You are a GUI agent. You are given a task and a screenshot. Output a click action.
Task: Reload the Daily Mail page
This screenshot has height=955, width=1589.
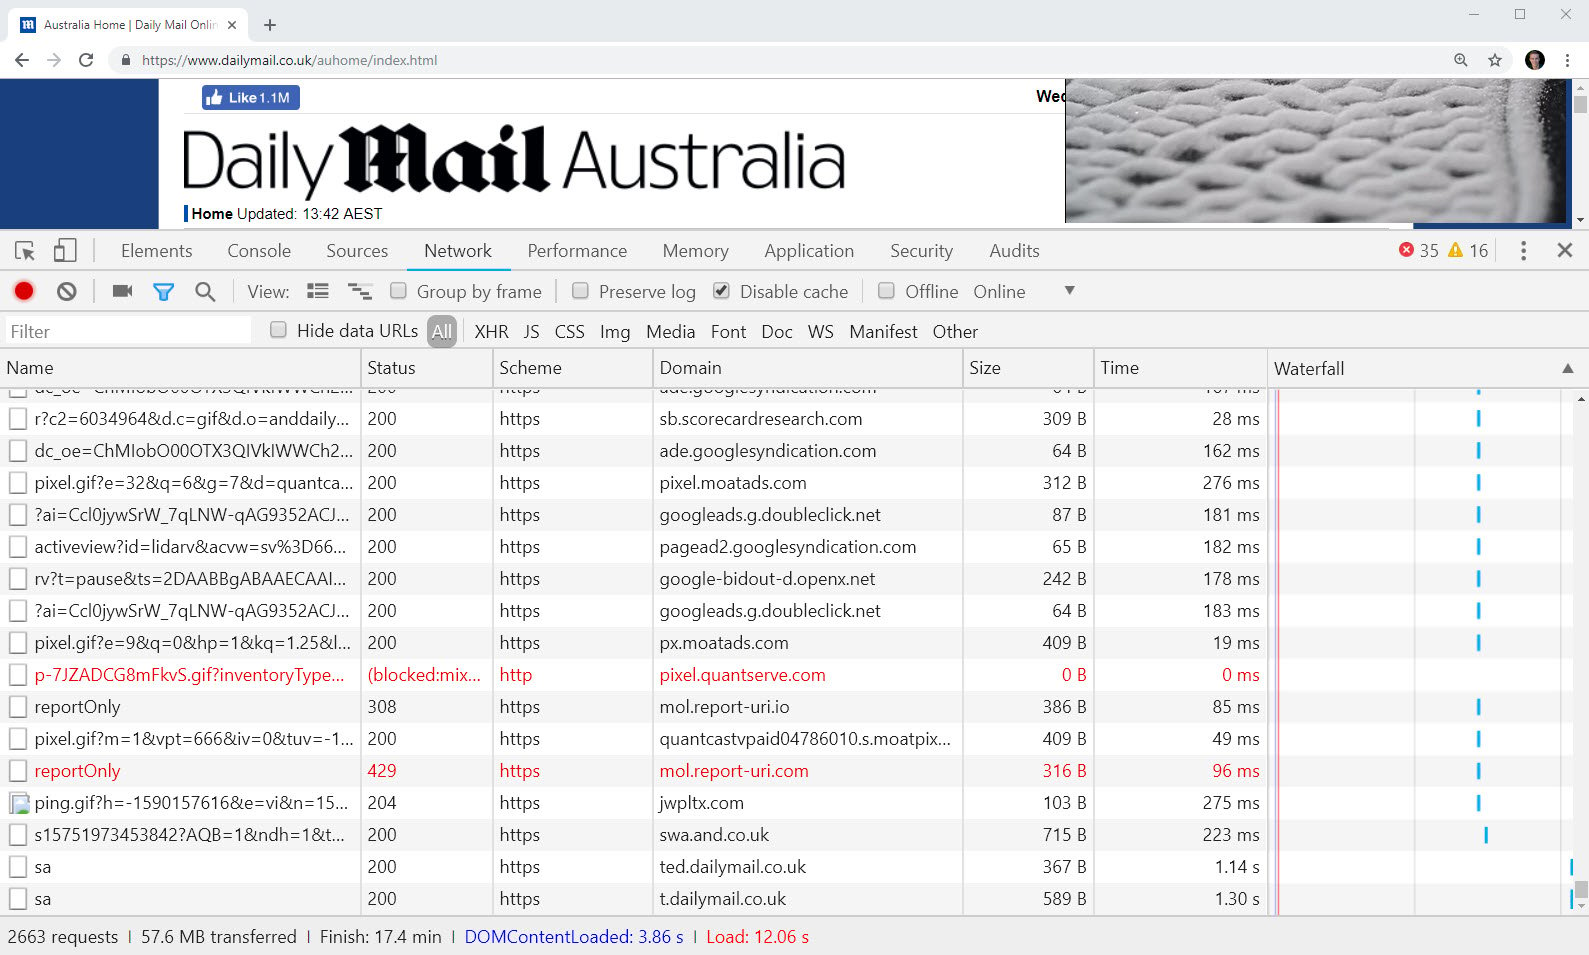click(86, 60)
